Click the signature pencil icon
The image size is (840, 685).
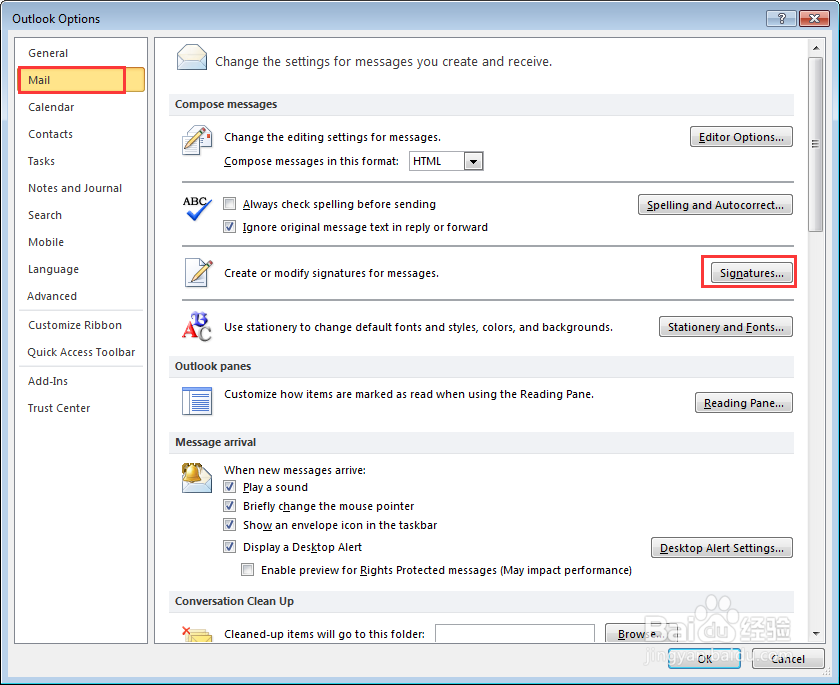(198, 273)
